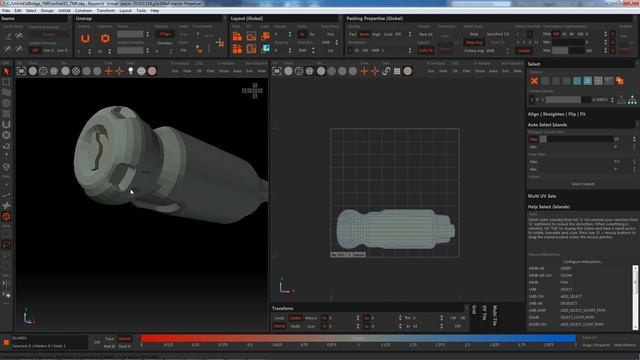
Task: Click the link rotate icon in UV viewport toolbar
Action: 386,71
